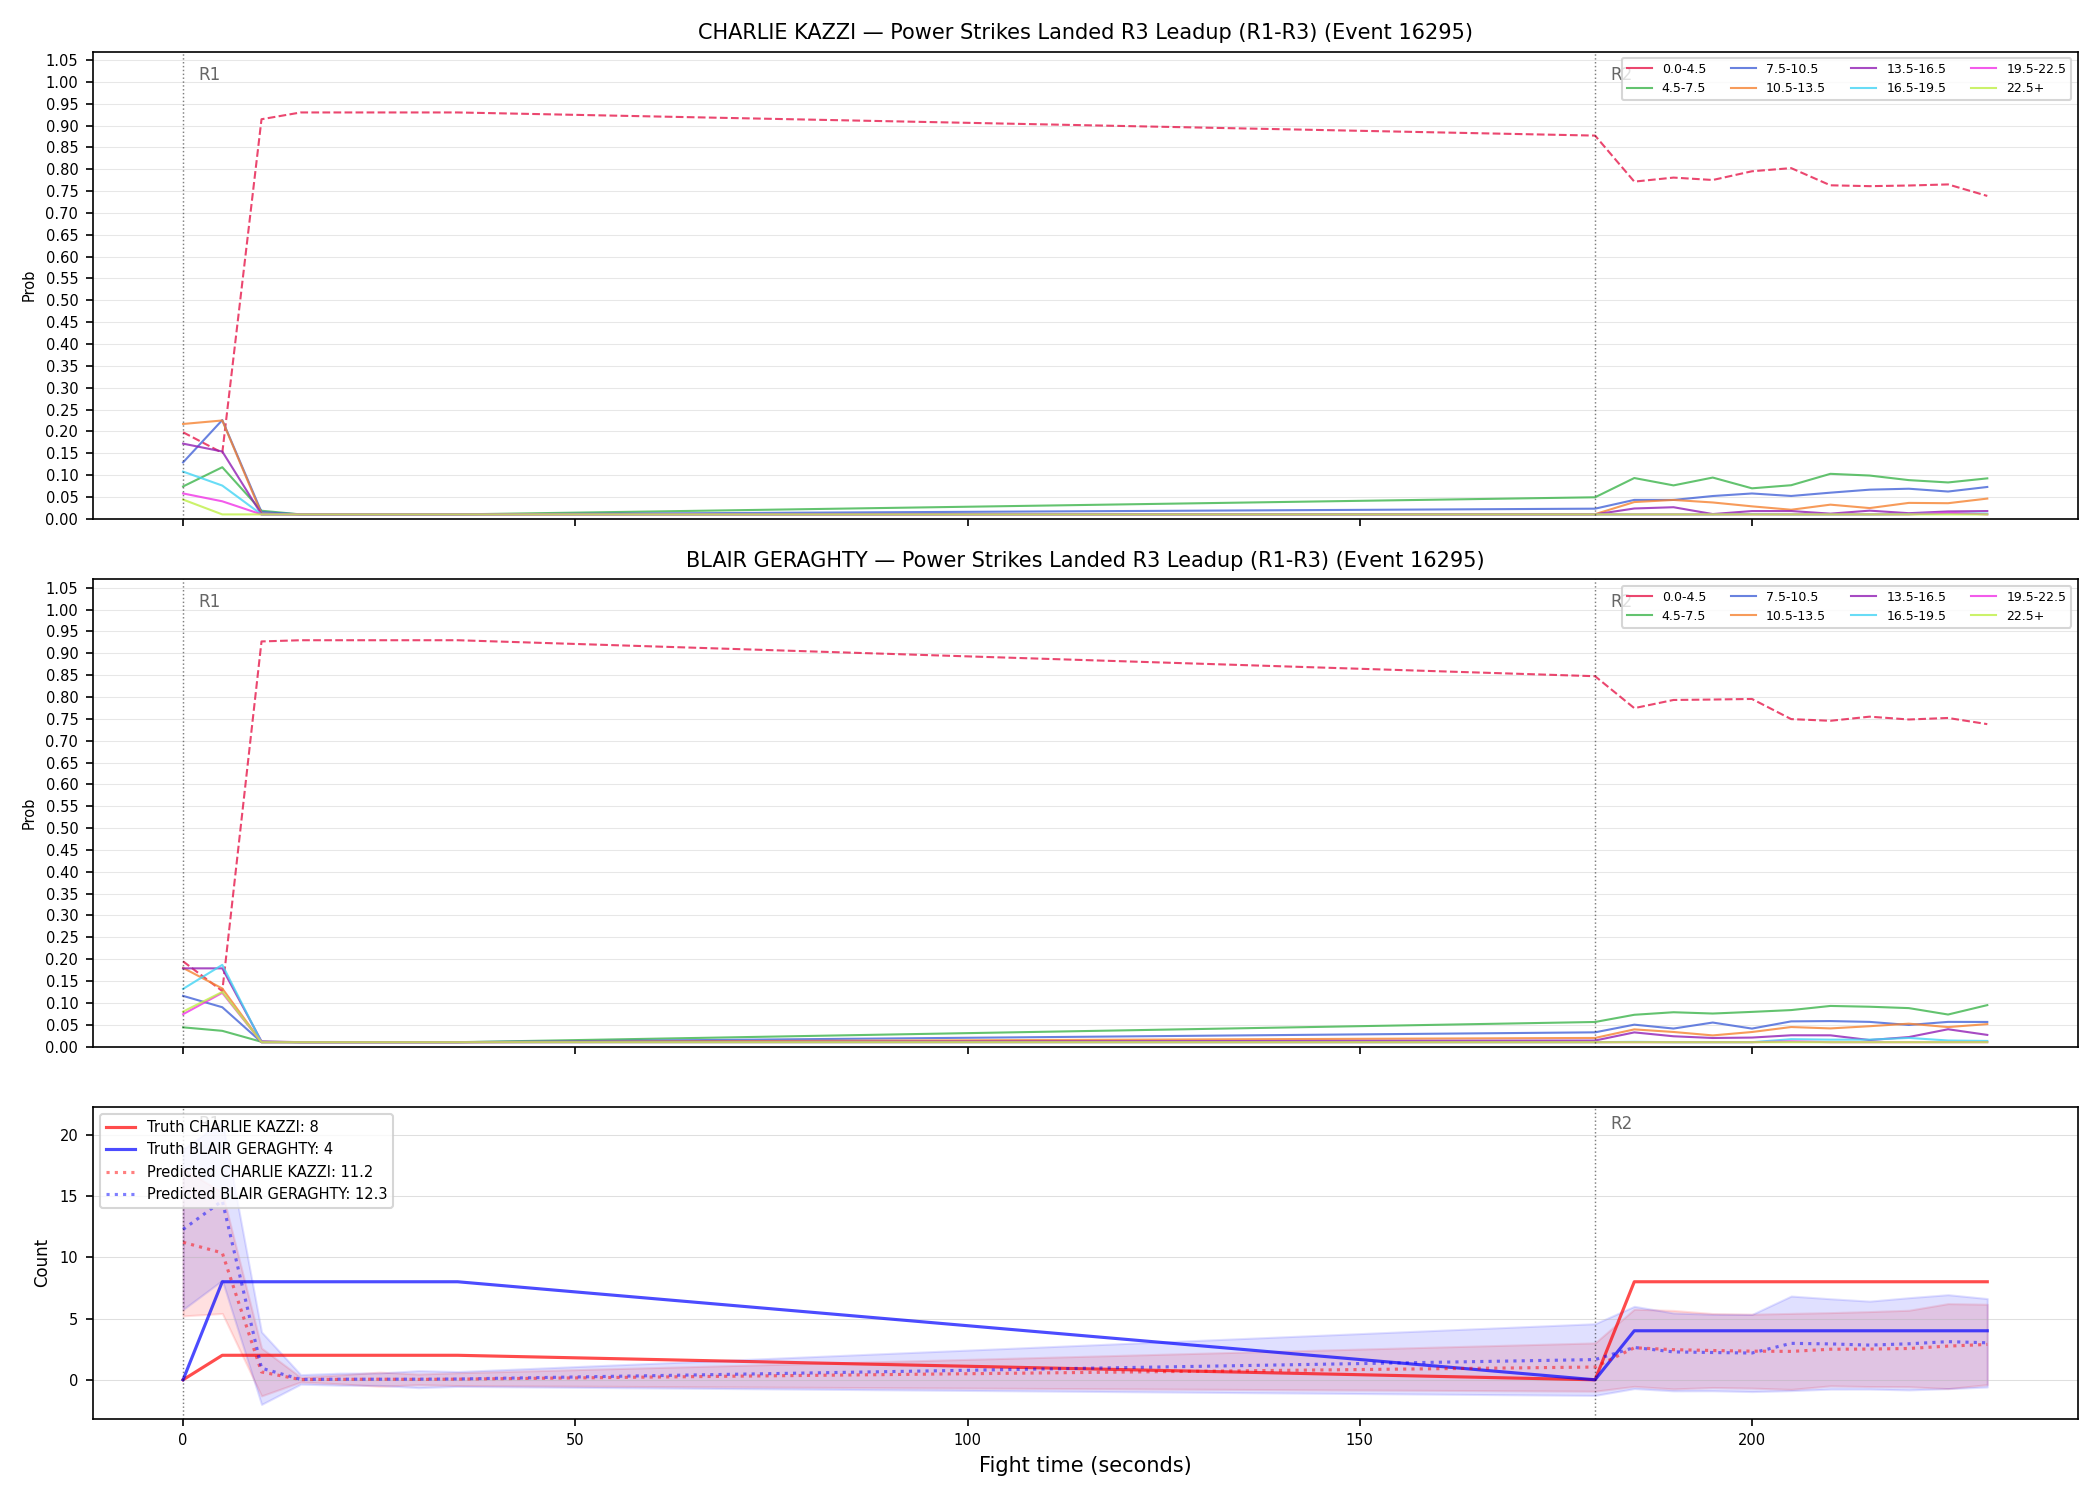This screenshot has width=2100, height=1500.
Task: Select the 4.5-7.5 legend entry in the Charlie Kazzi chart
Action: coord(1666,88)
